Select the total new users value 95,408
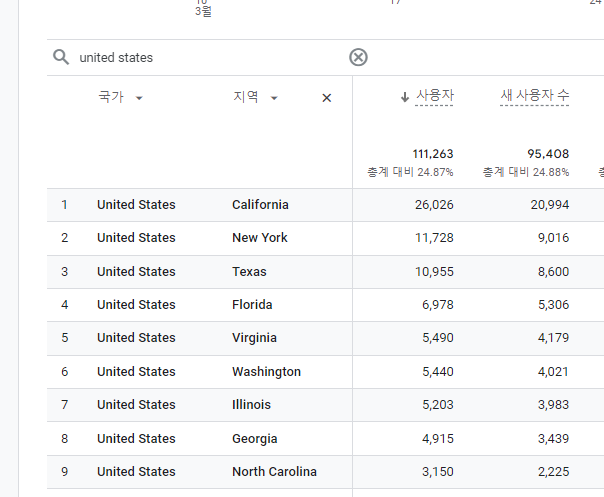 coord(548,154)
